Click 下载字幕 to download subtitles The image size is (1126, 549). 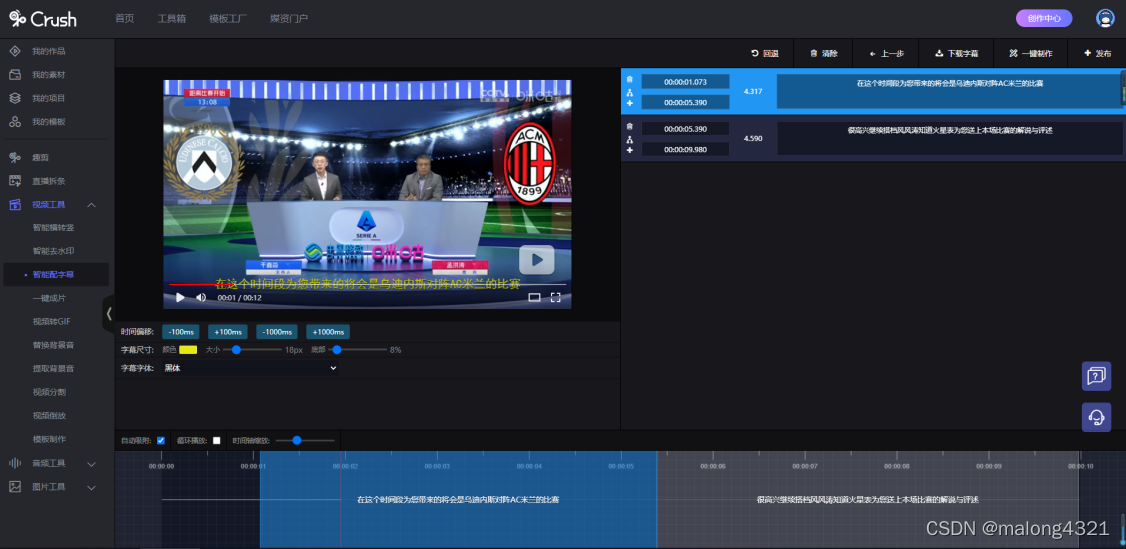pos(957,53)
